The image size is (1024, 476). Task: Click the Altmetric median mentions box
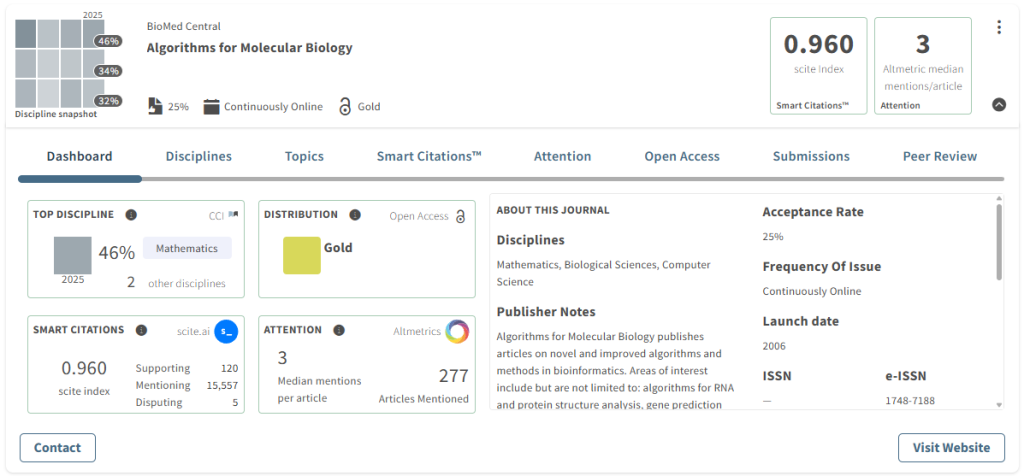[x=923, y=65]
